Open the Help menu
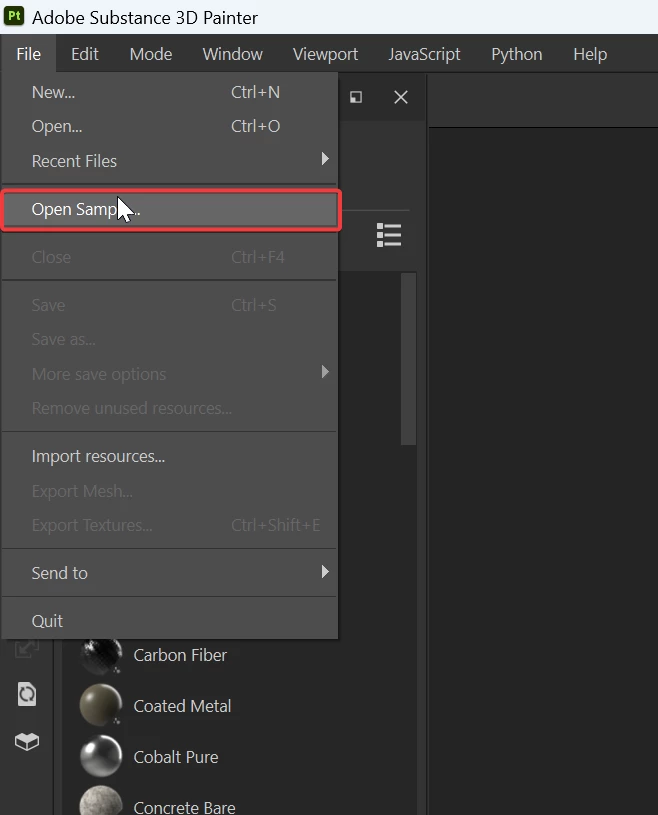Screen dimensions: 658x815 590,54
